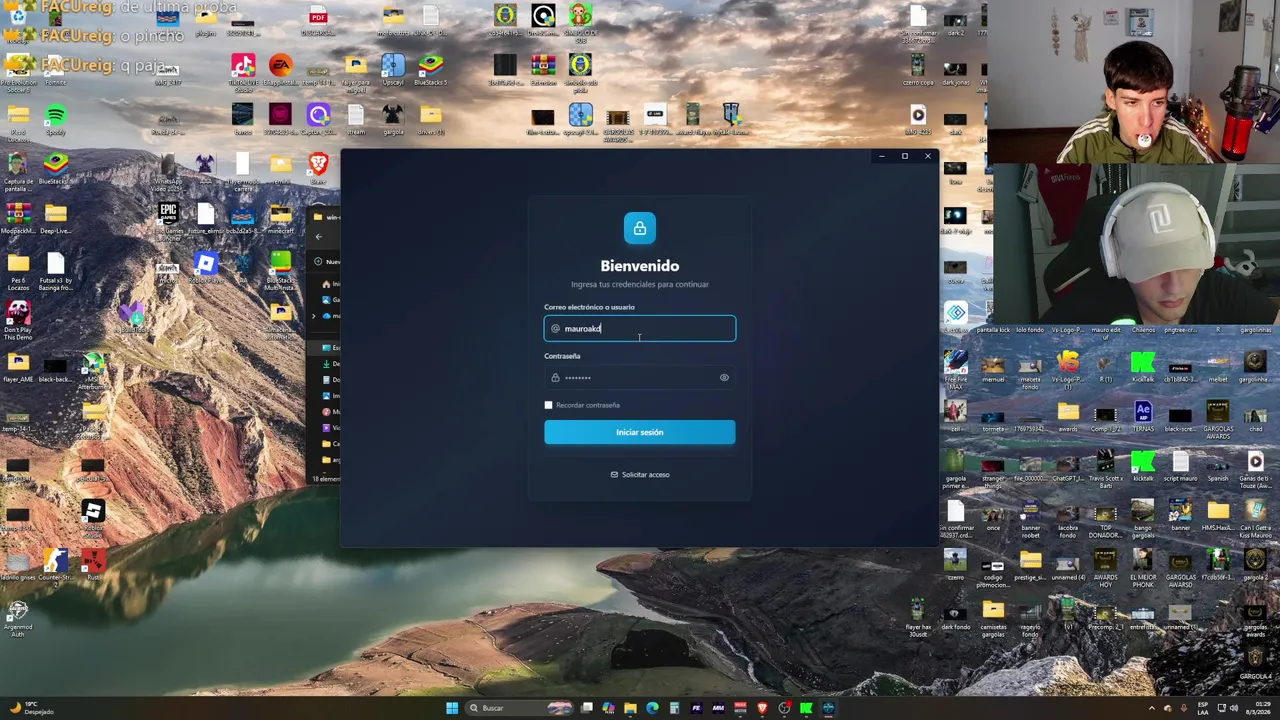The height and width of the screenshot is (720, 1280).
Task: Click the blue lock icon above Bienvenido
Action: (x=640, y=228)
